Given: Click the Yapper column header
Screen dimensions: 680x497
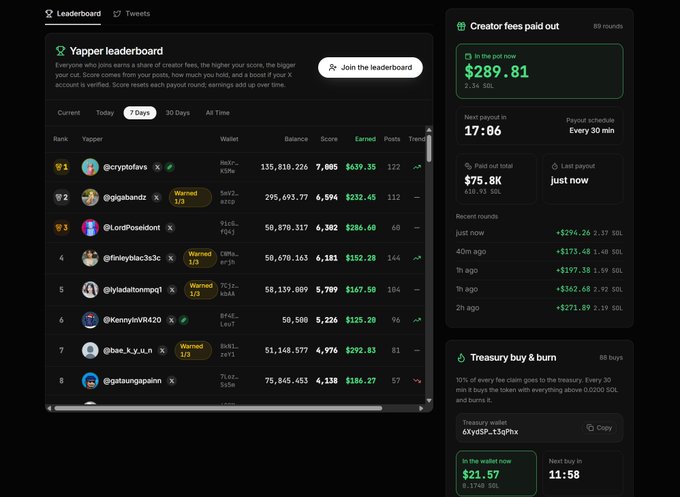Looking at the screenshot, I should (92, 139).
